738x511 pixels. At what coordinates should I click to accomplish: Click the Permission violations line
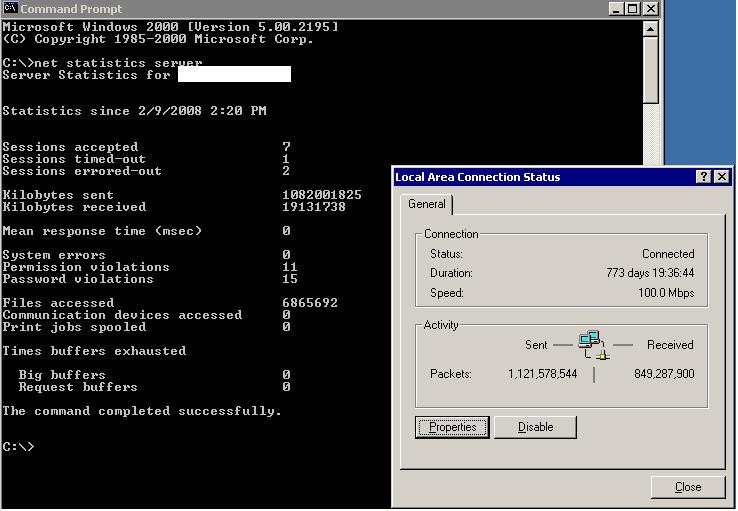(x=150, y=267)
